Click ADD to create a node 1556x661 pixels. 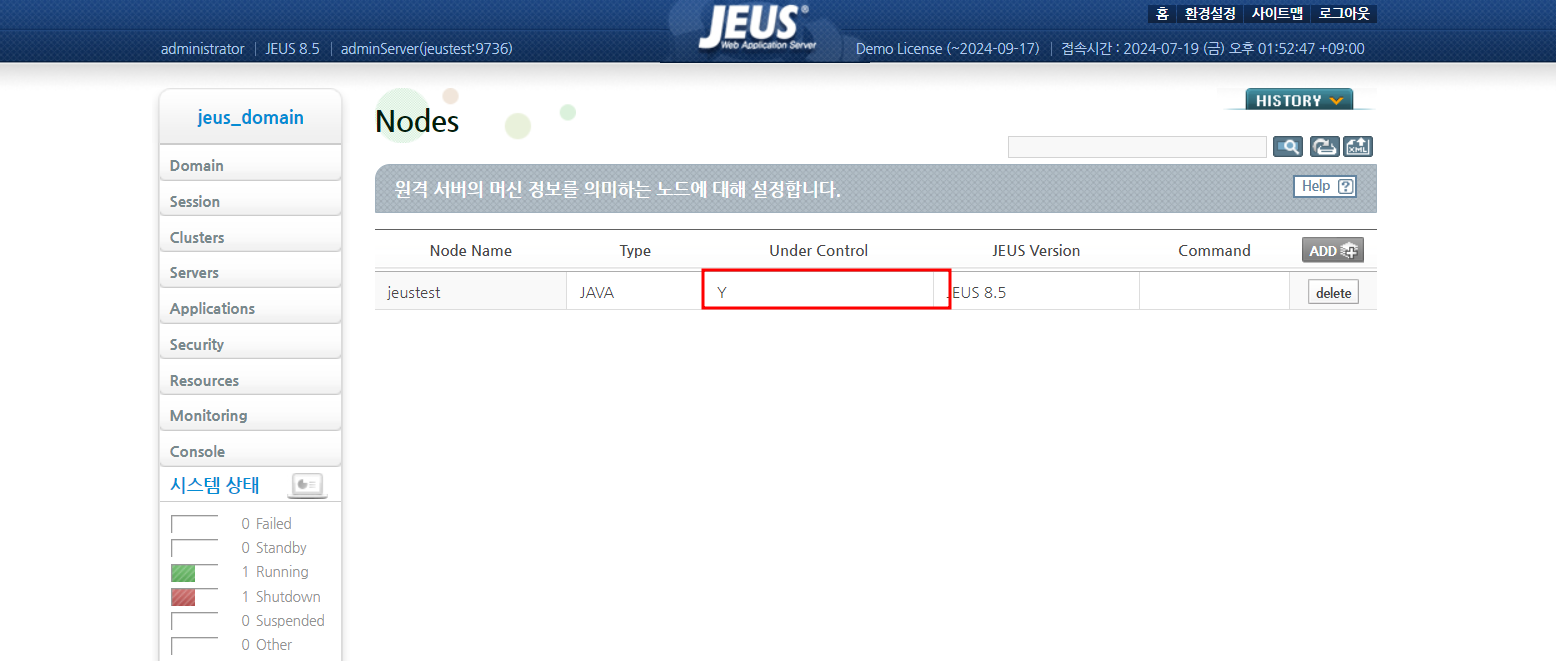coord(1332,250)
